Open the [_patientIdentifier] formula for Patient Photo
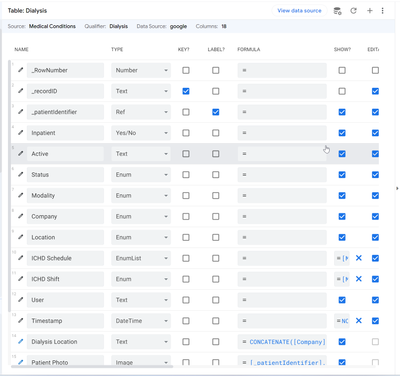Viewport: 400px width, 376px height. (282, 361)
